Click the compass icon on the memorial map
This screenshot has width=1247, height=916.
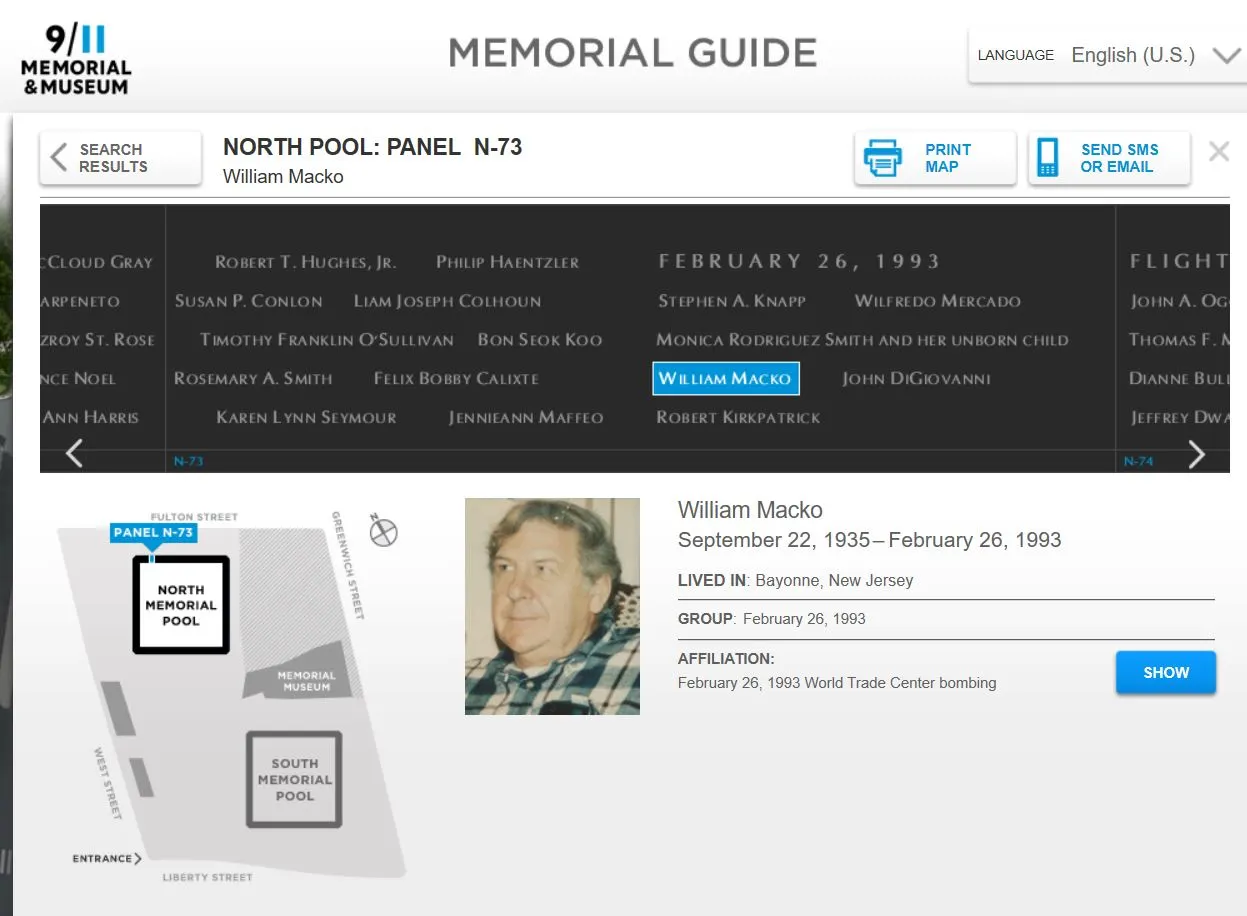click(384, 532)
